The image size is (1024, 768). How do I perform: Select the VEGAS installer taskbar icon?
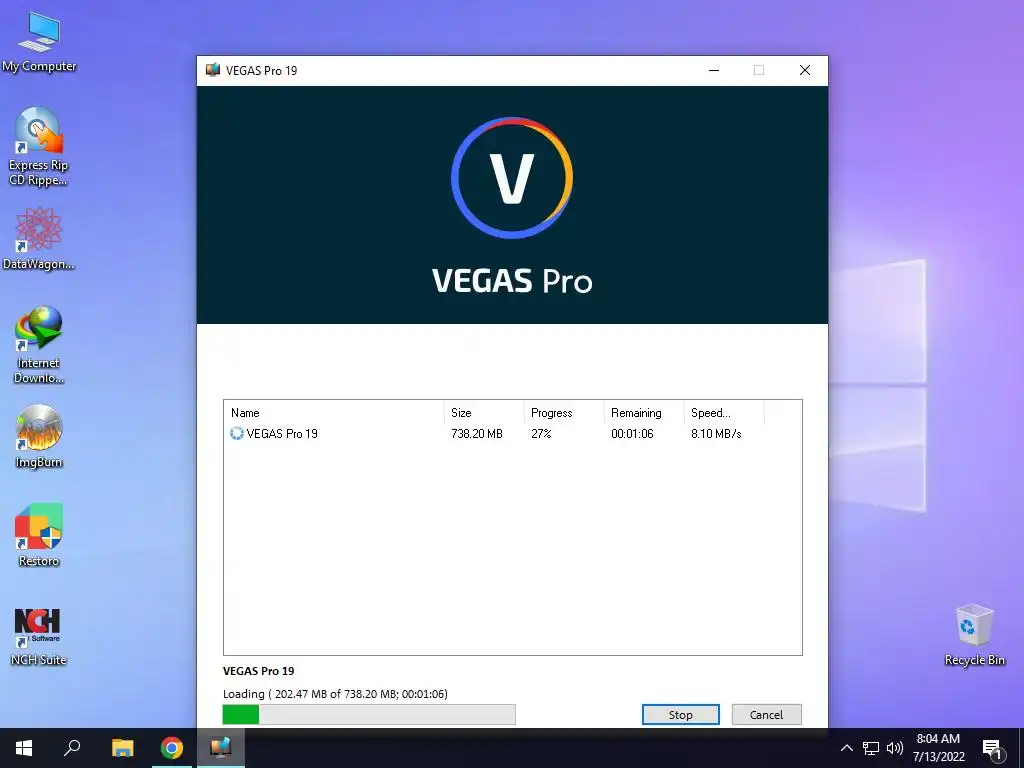(x=221, y=748)
